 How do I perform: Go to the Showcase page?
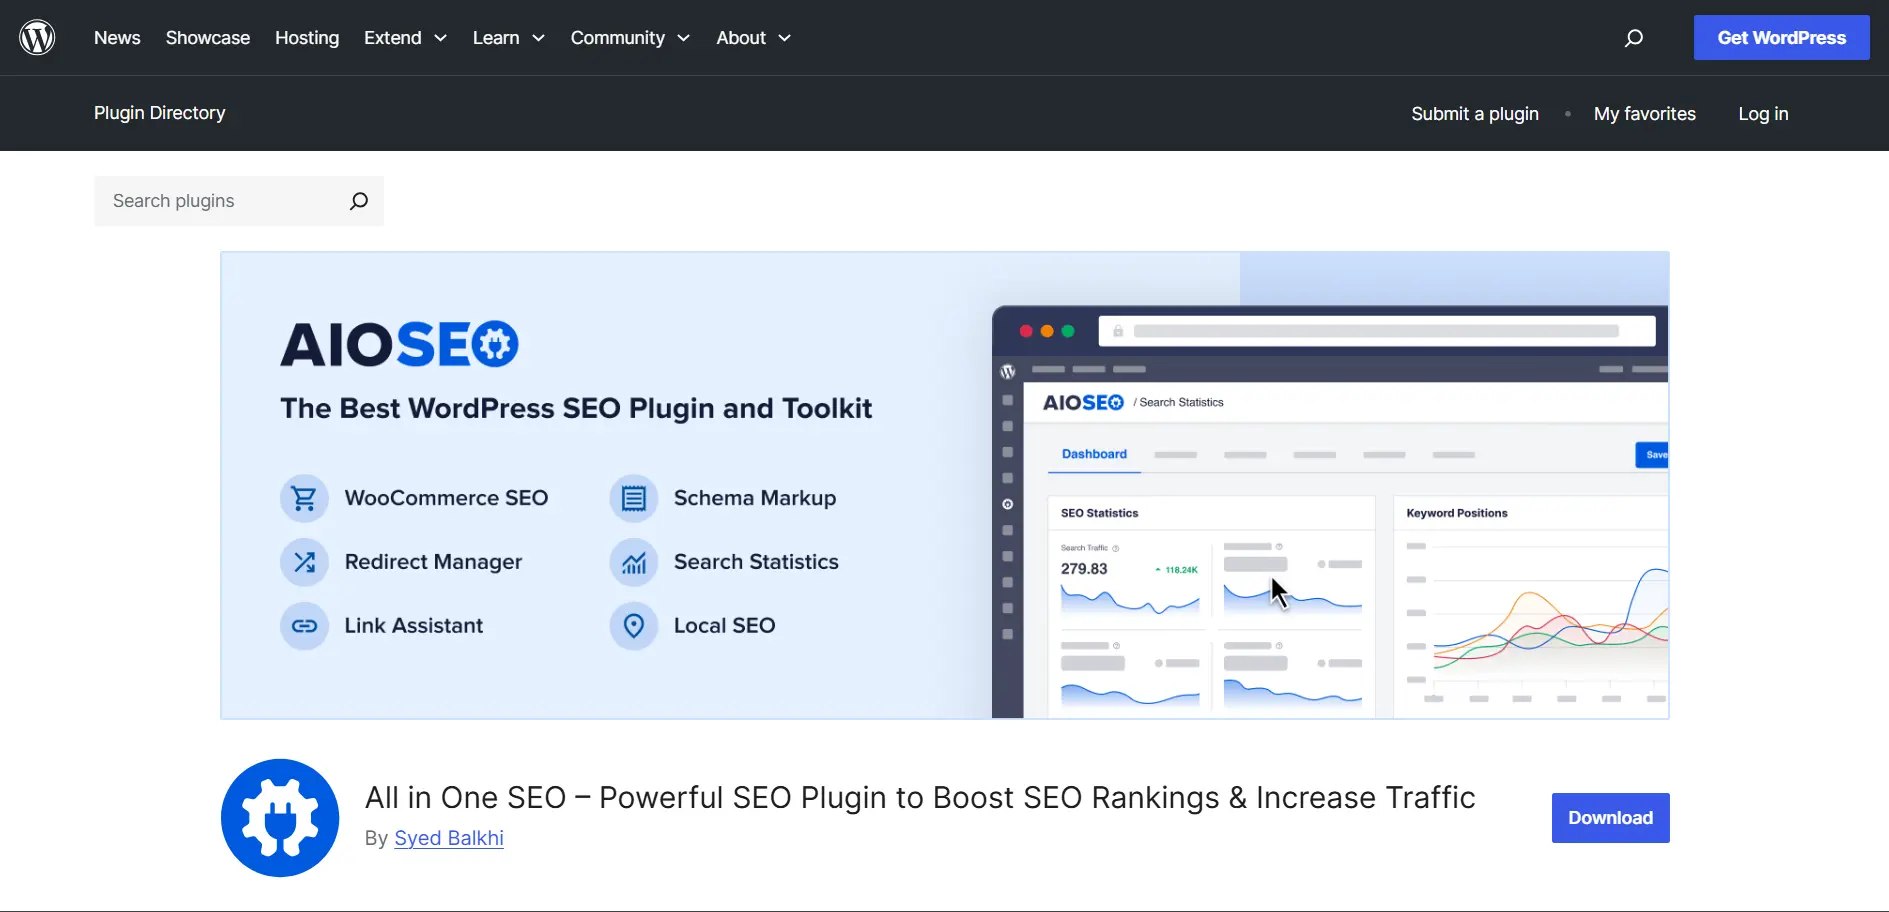pyautogui.click(x=208, y=38)
